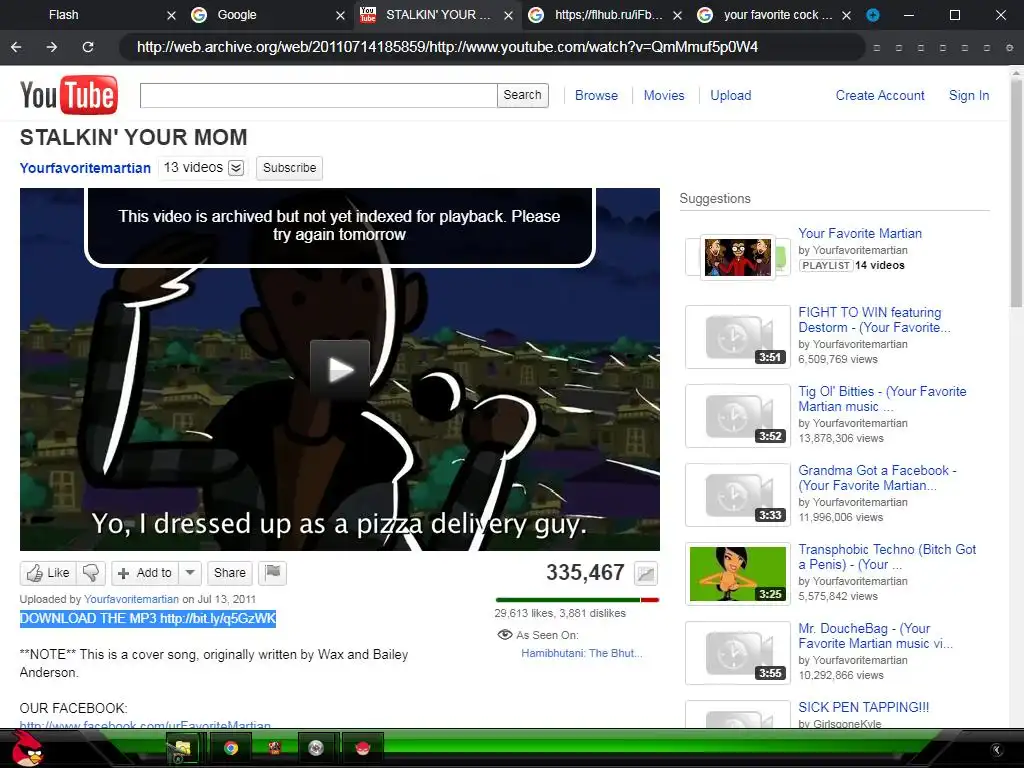Open the Add to dropdown arrow
Image resolution: width=1024 pixels, height=768 pixels.
190,573
